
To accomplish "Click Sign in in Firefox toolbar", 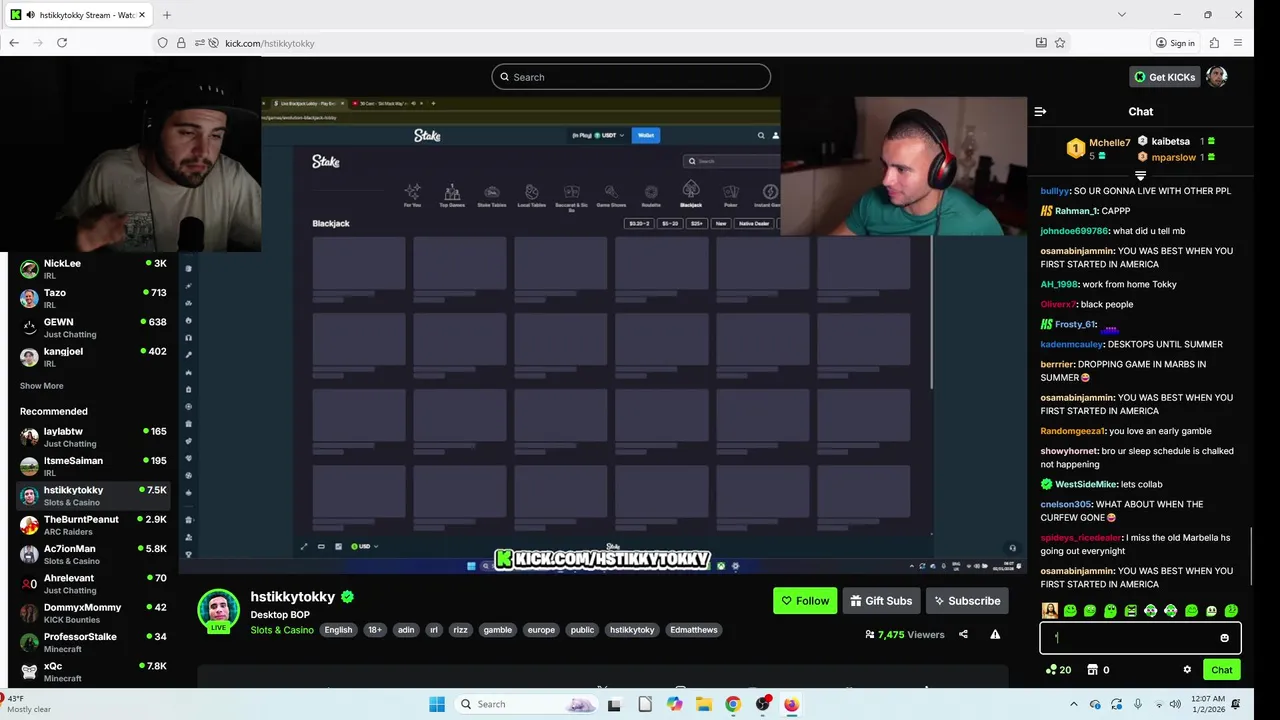I will pyautogui.click(x=1175, y=43).
